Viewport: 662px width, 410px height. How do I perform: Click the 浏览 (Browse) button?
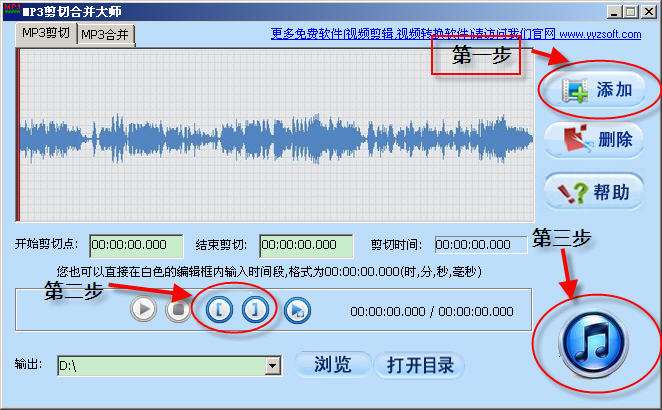pyautogui.click(x=333, y=364)
